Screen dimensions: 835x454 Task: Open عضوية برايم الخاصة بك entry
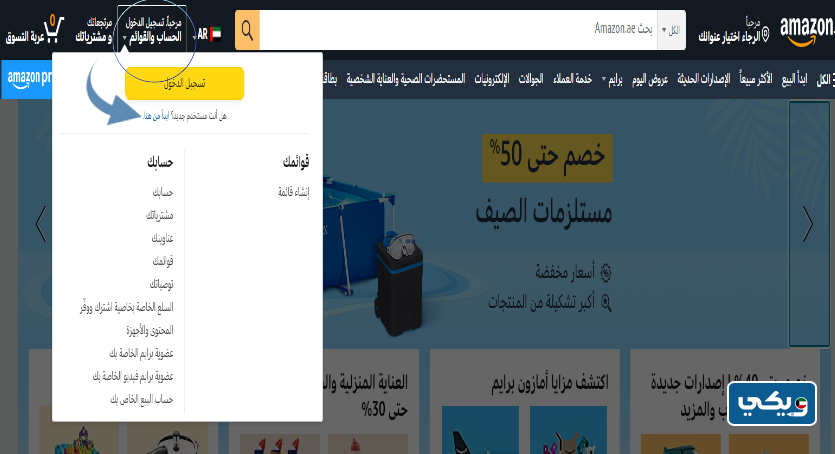point(141,353)
